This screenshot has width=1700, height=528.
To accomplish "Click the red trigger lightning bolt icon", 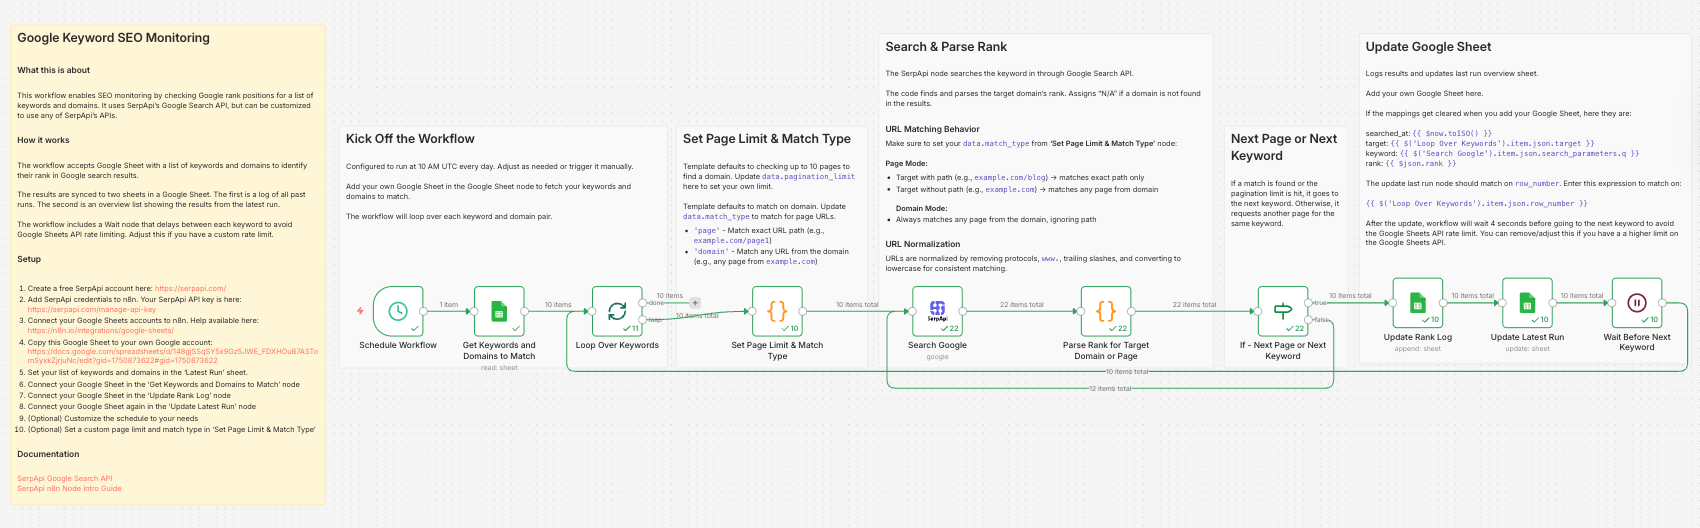I will click(x=360, y=311).
